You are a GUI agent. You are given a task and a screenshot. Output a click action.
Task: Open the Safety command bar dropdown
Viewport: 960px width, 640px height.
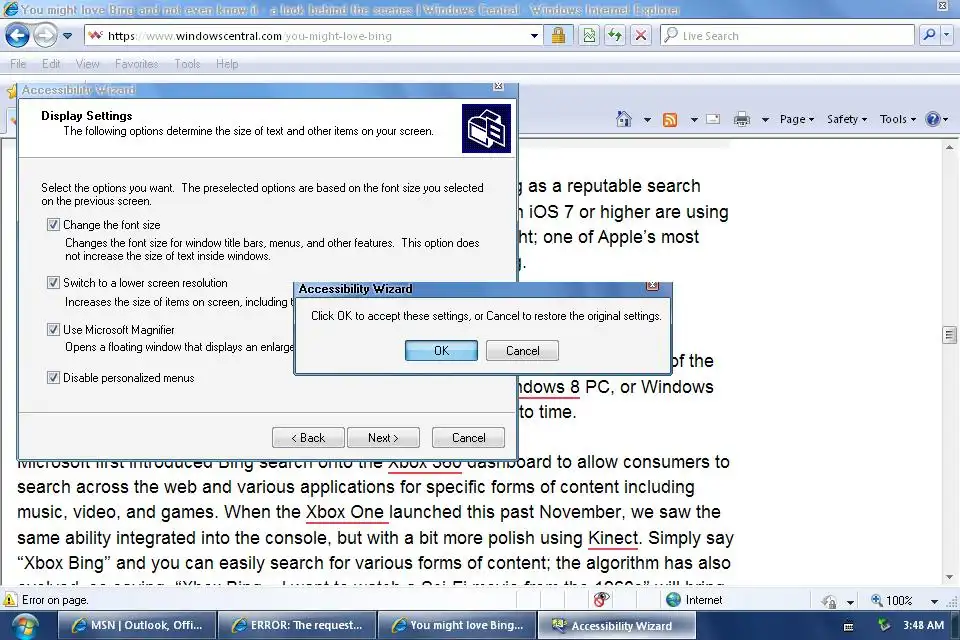pos(847,119)
